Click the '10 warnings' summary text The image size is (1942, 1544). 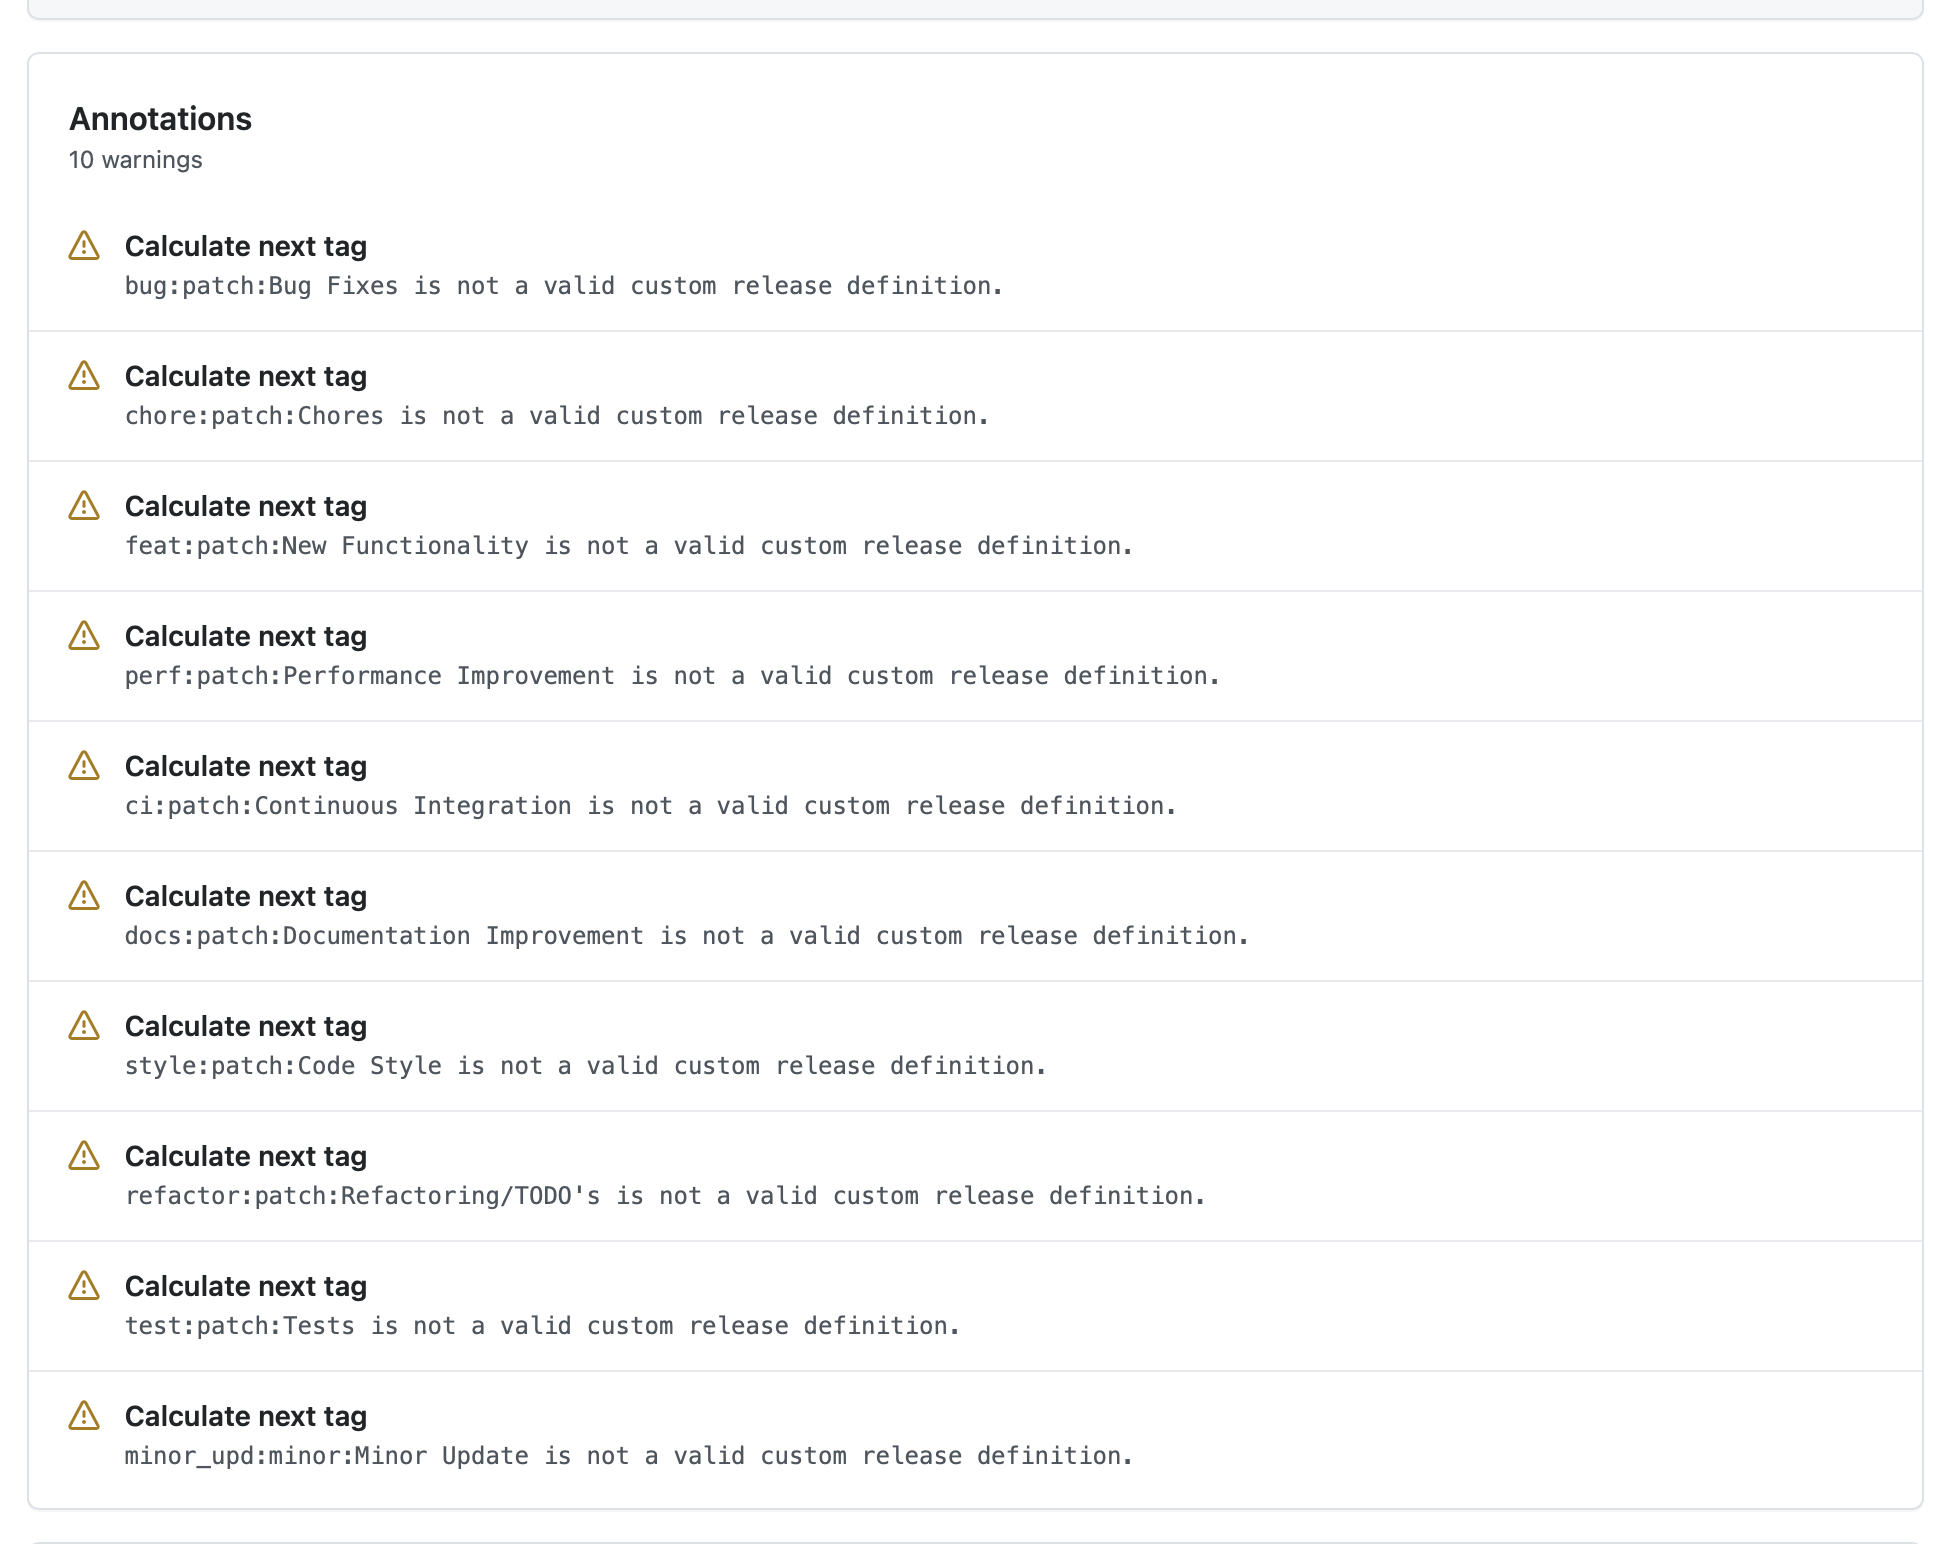tap(135, 160)
